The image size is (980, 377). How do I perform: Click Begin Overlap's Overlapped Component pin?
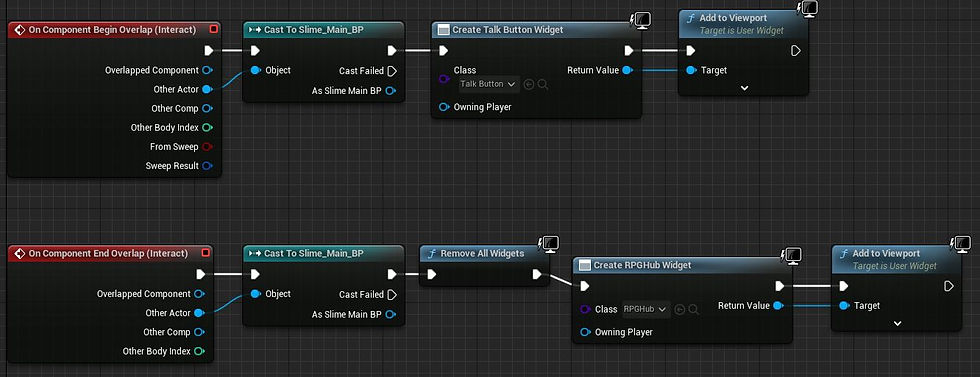tap(208, 70)
